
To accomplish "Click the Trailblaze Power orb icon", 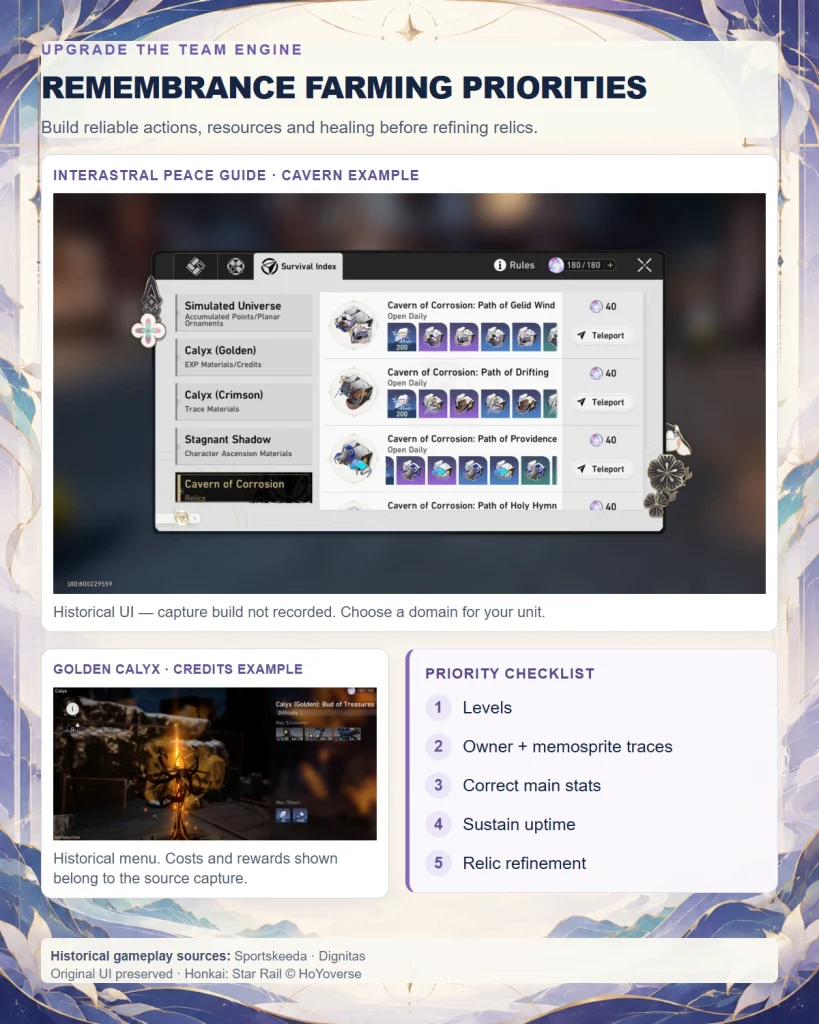I will [556, 265].
